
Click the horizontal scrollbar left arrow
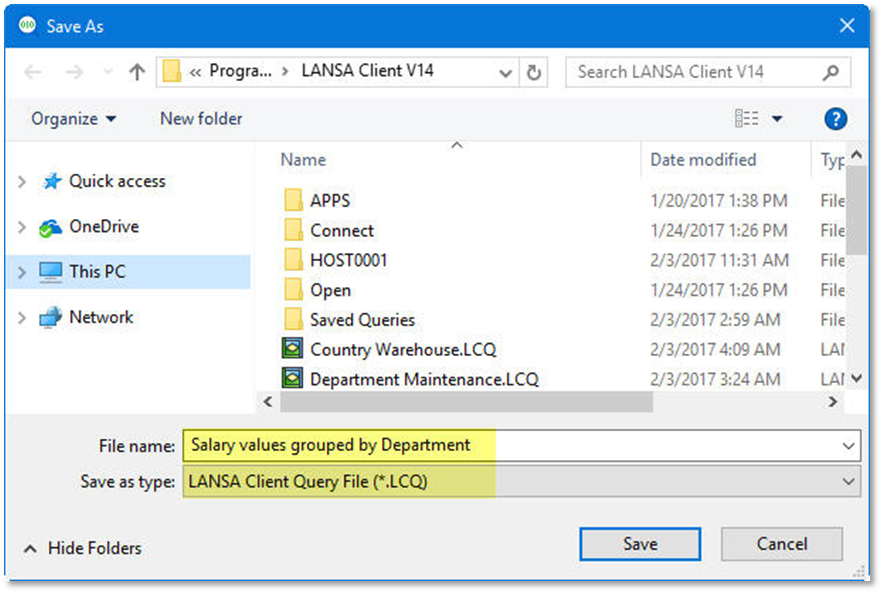(268, 402)
